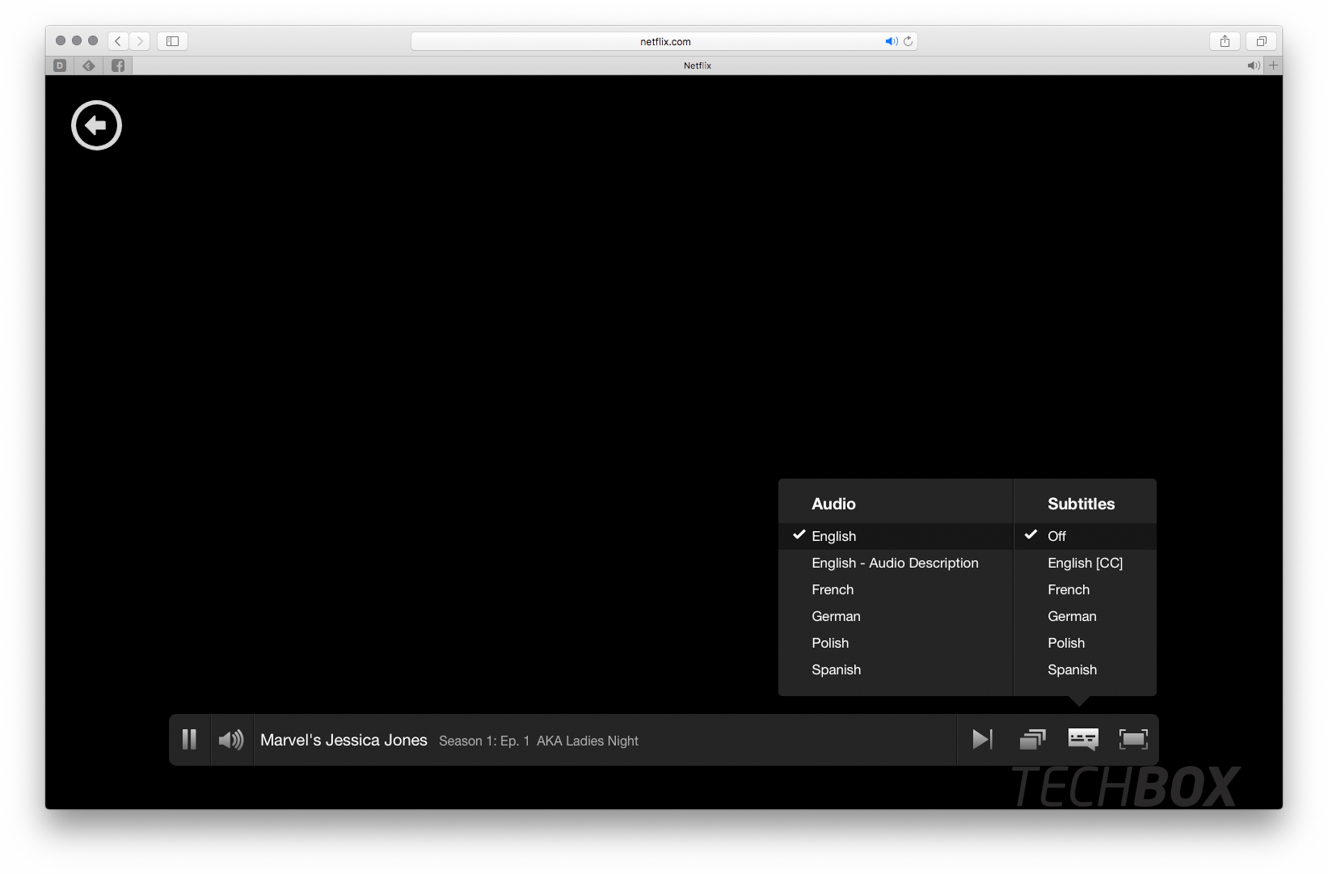
Task: Reload the page in Safari
Action: (x=908, y=41)
